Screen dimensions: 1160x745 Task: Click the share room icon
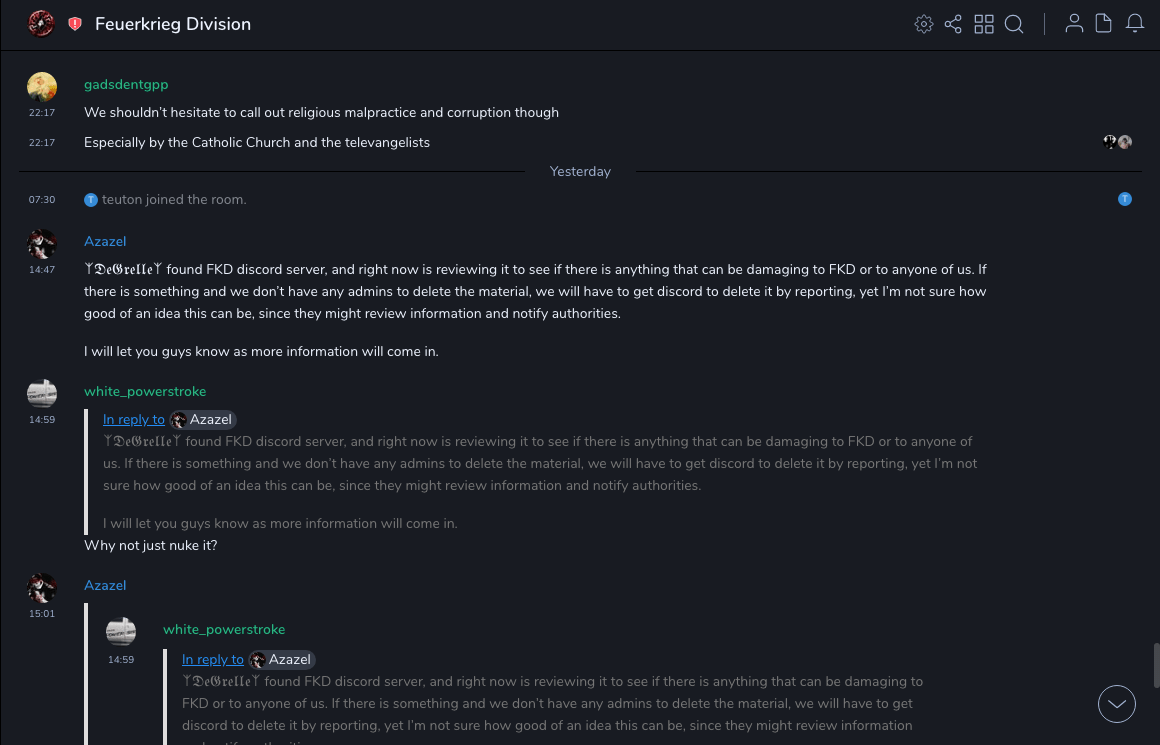(x=953, y=24)
